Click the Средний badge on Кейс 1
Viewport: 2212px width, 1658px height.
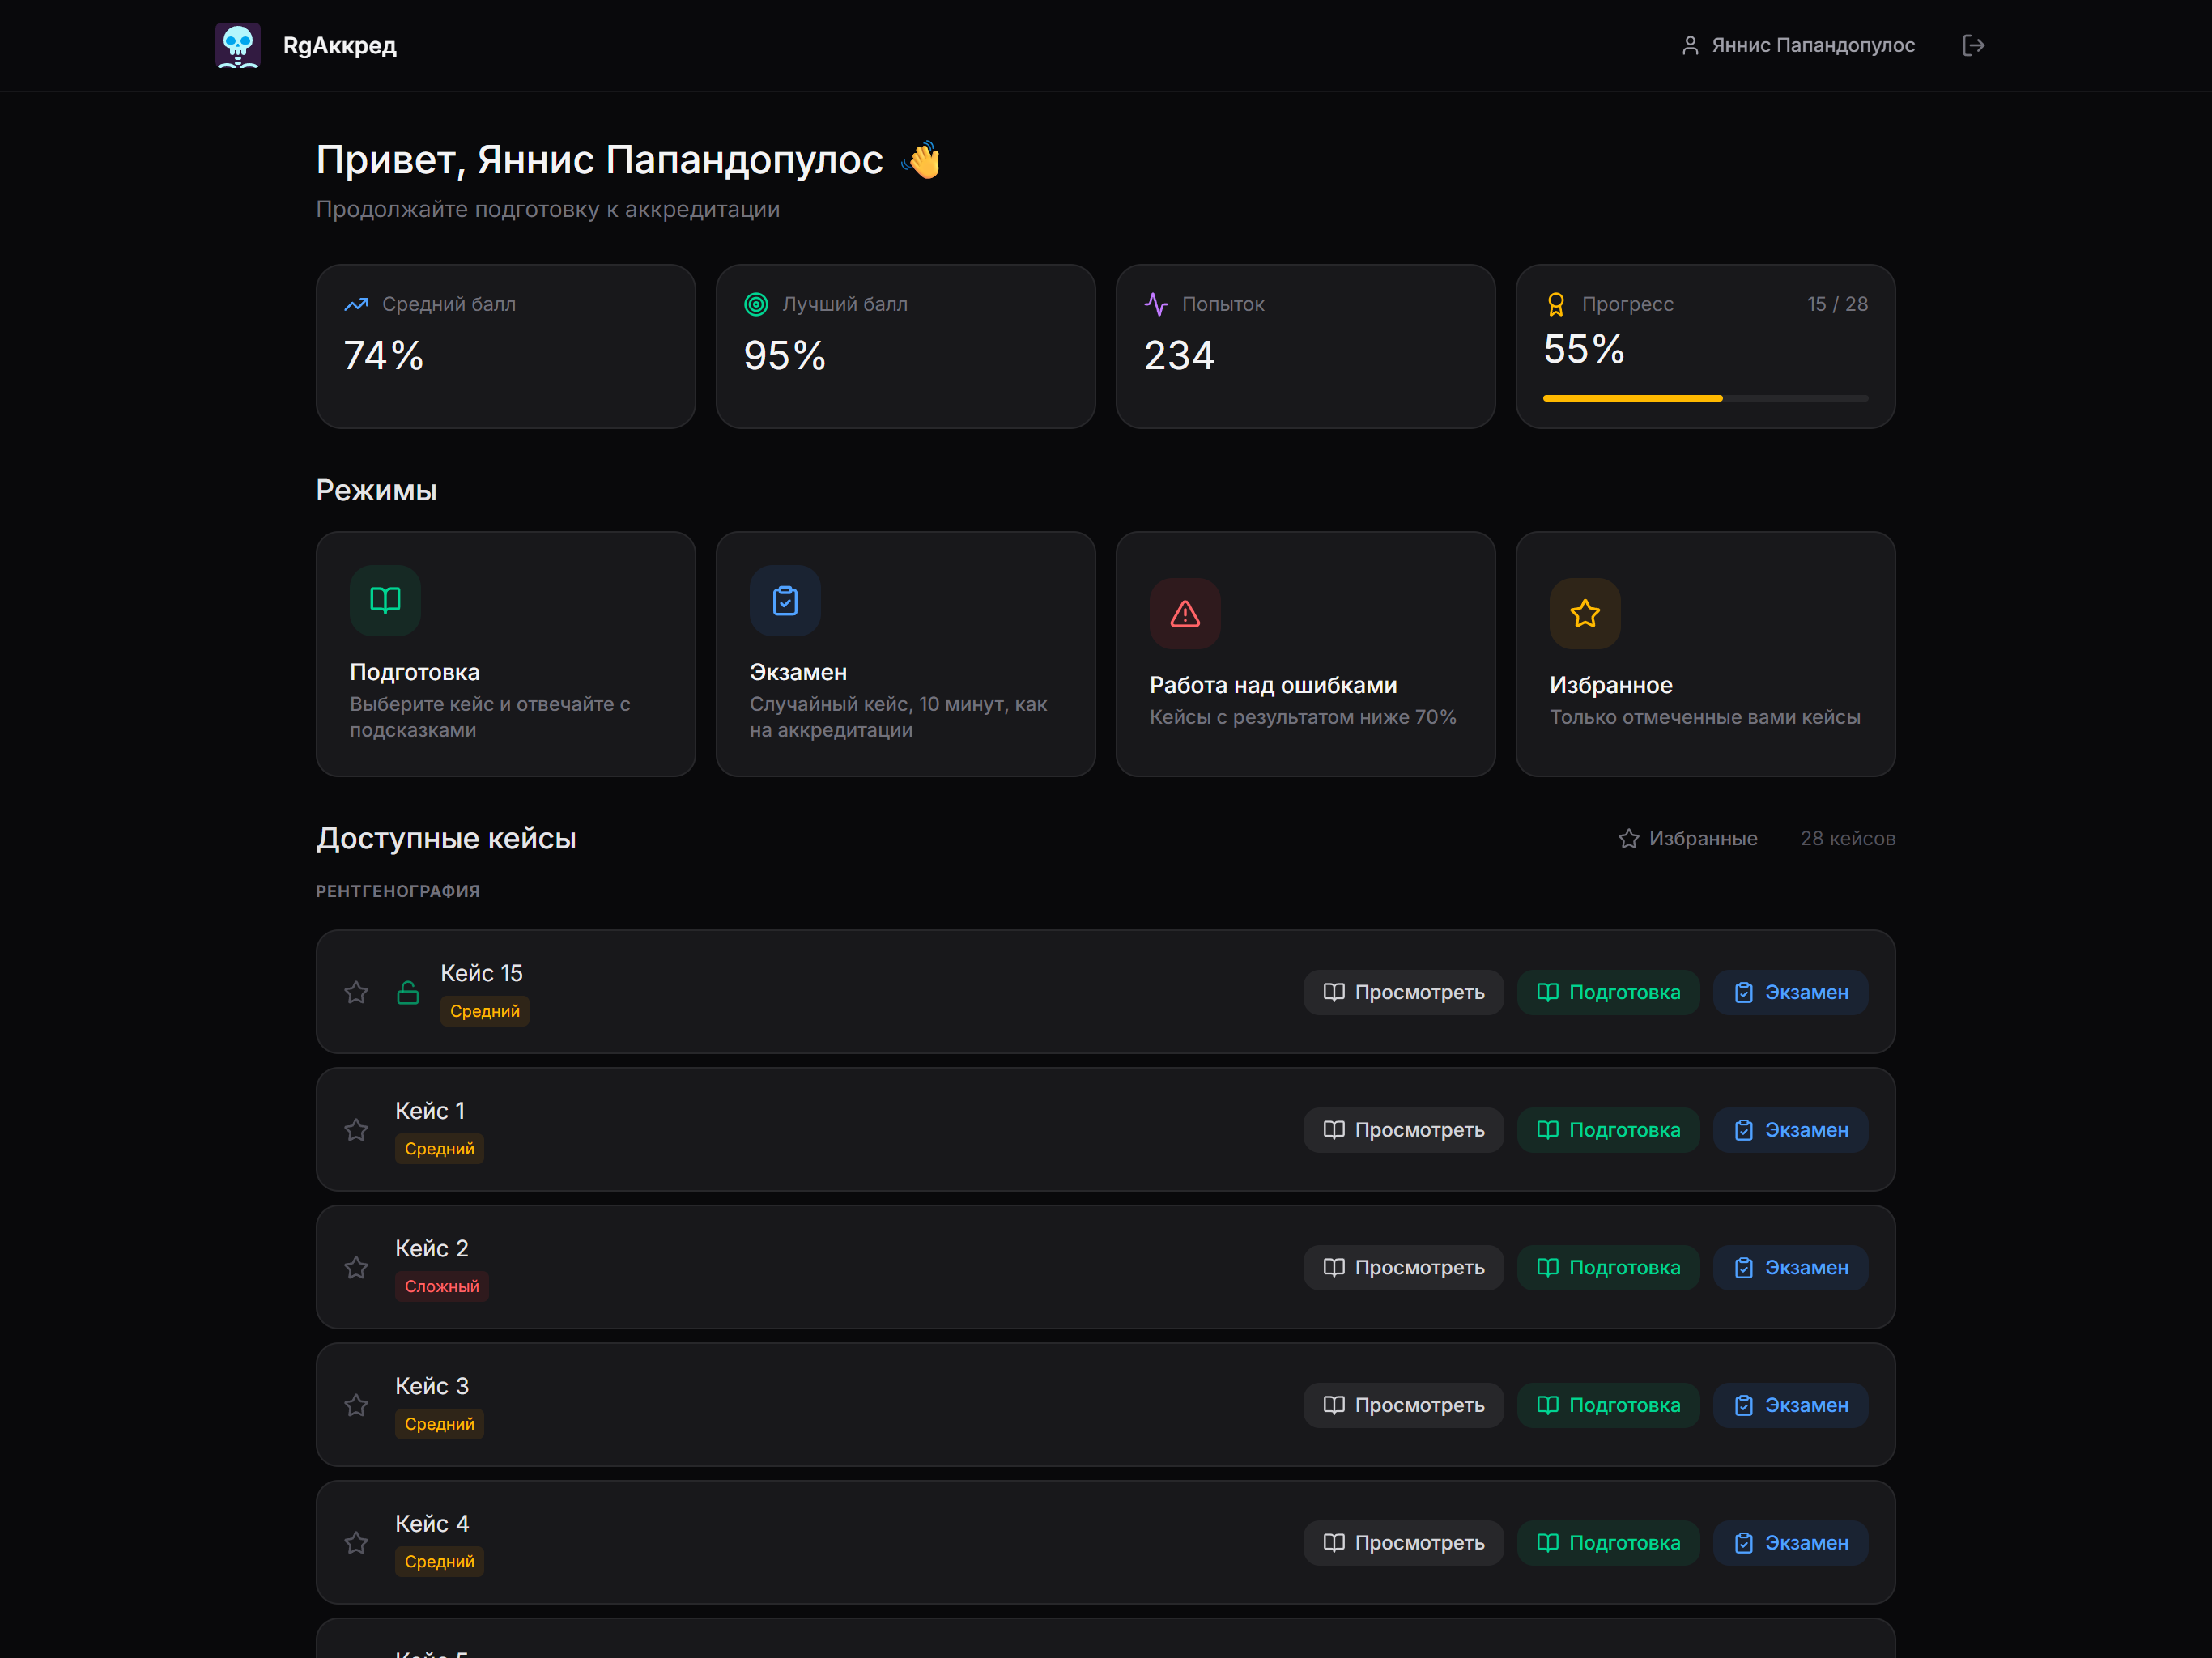click(440, 1149)
